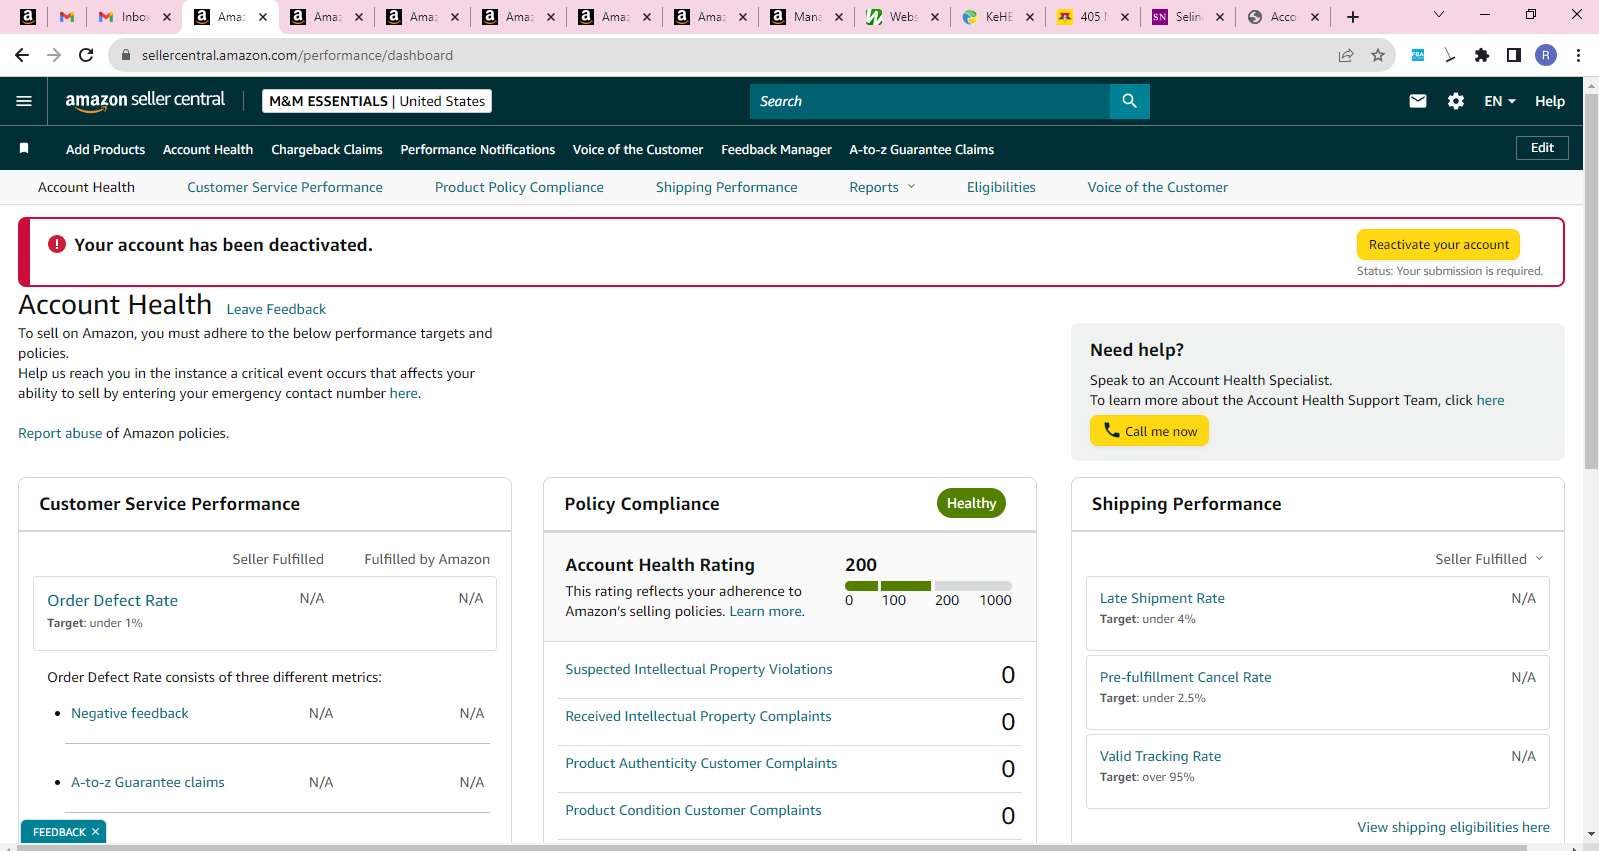Open A-to-z Guarantee Claims in the favorites bar

pos(922,149)
